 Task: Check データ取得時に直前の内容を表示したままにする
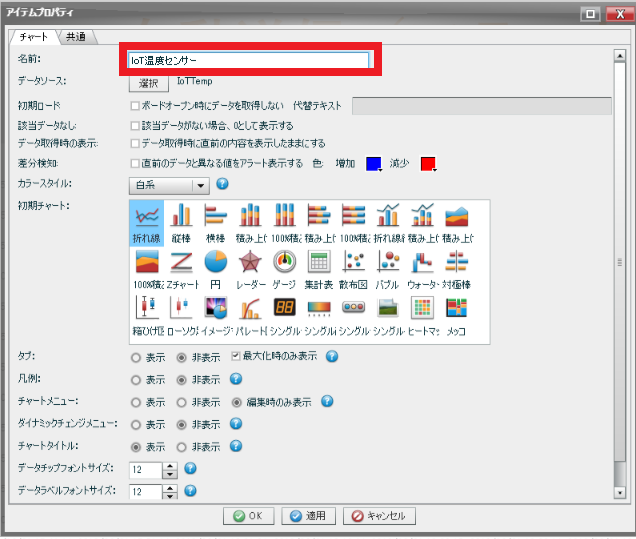click(135, 144)
